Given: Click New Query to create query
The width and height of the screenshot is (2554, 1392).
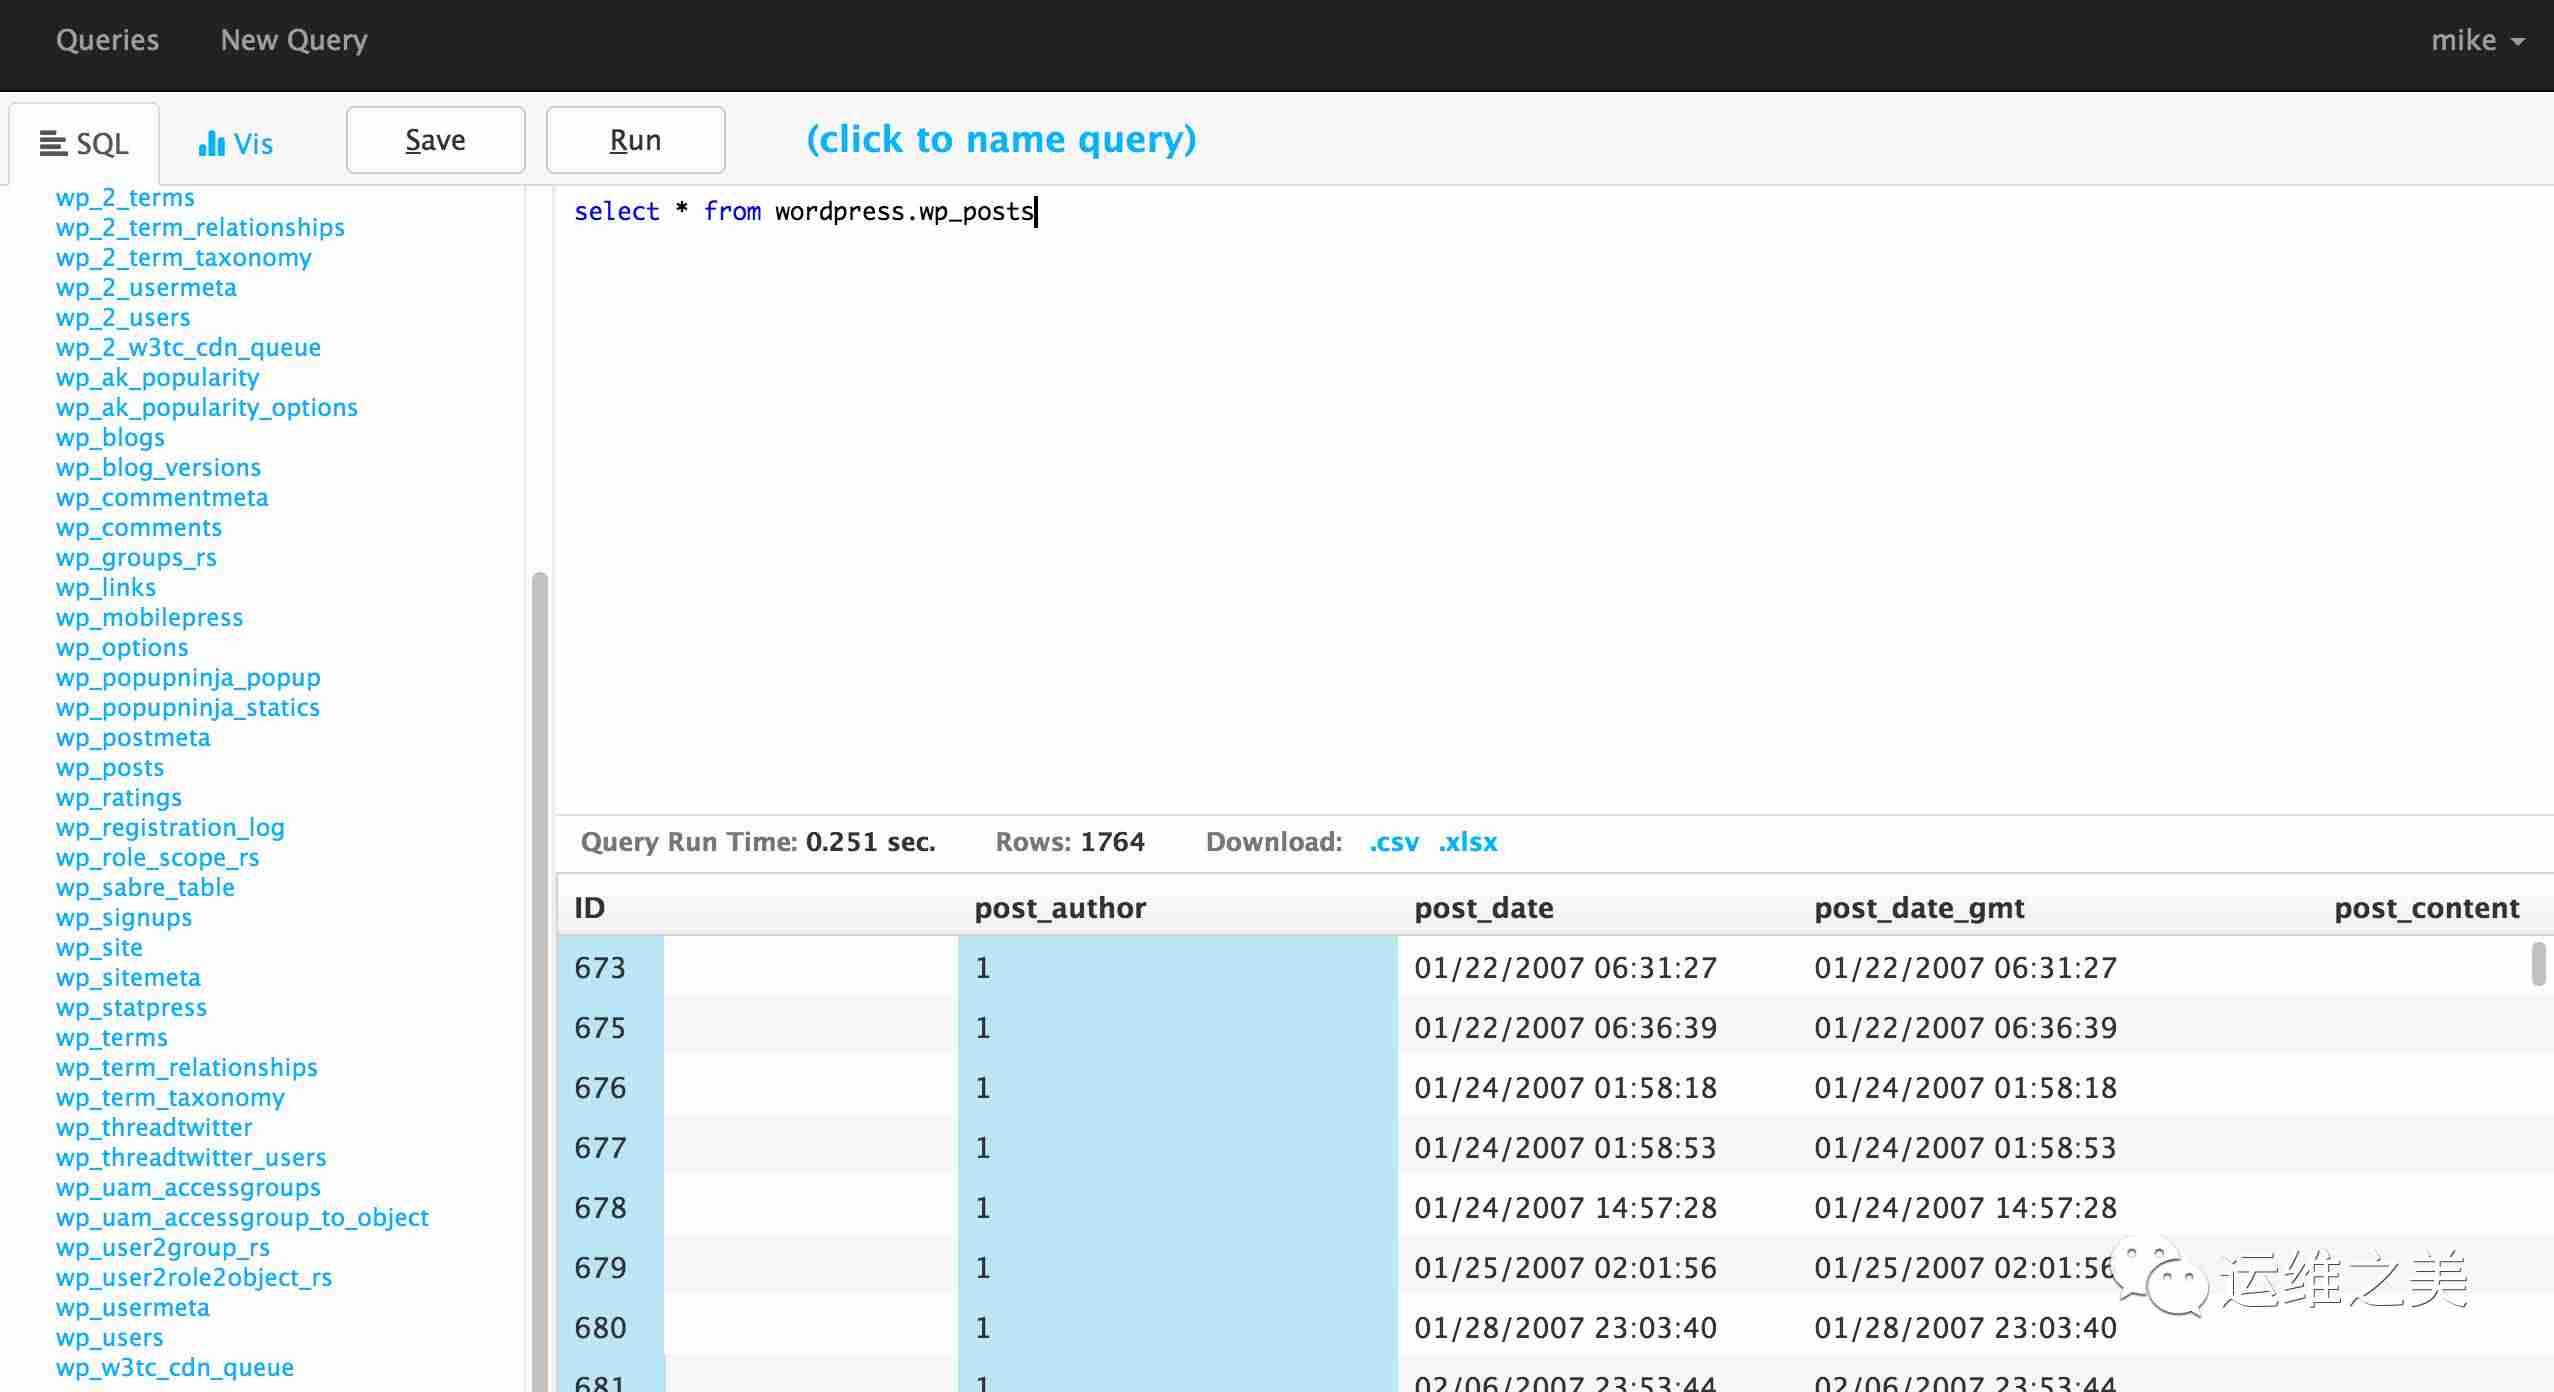Looking at the screenshot, I should [293, 39].
